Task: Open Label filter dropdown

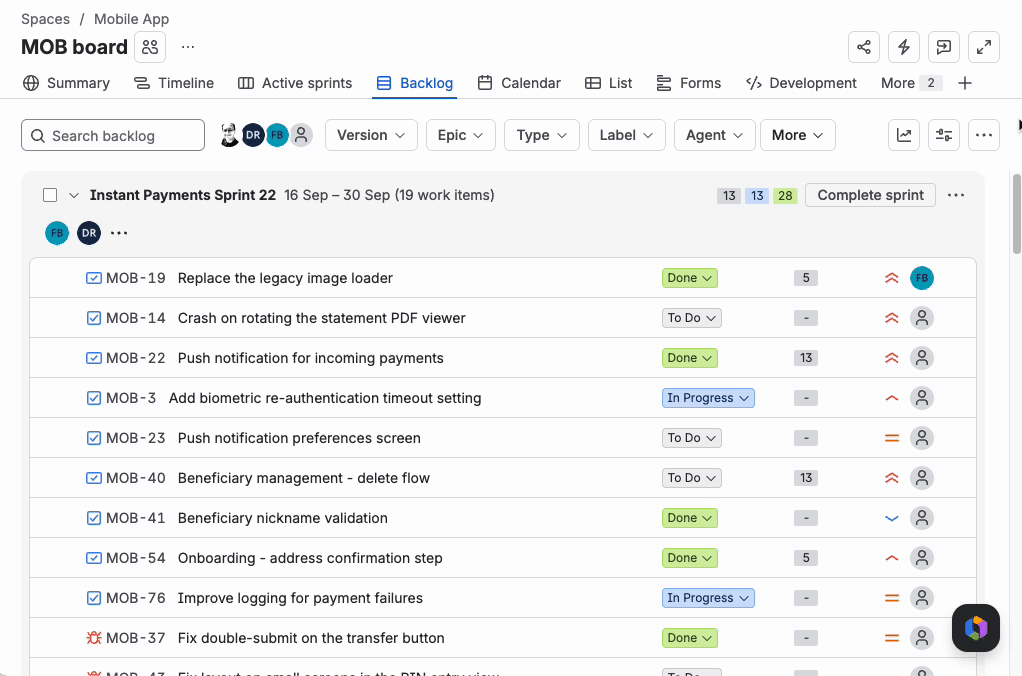Action: click(626, 135)
